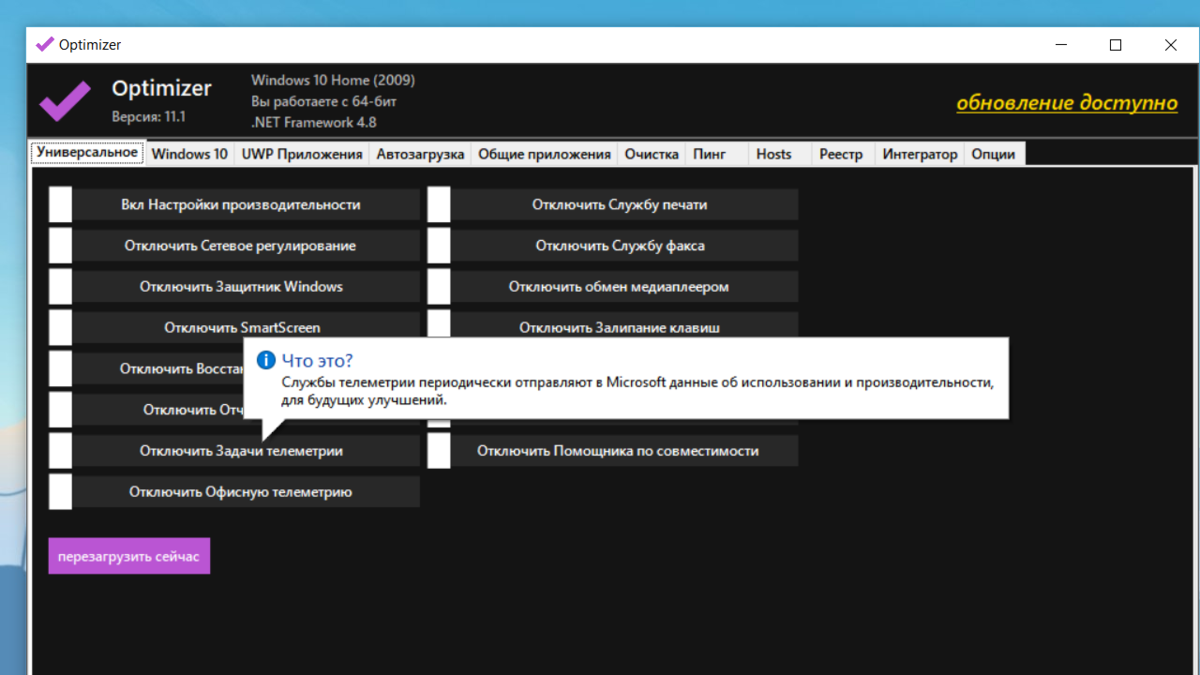Click the обновление доступно link
This screenshot has height=675, width=1200.
pyautogui.click(x=1067, y=103)
